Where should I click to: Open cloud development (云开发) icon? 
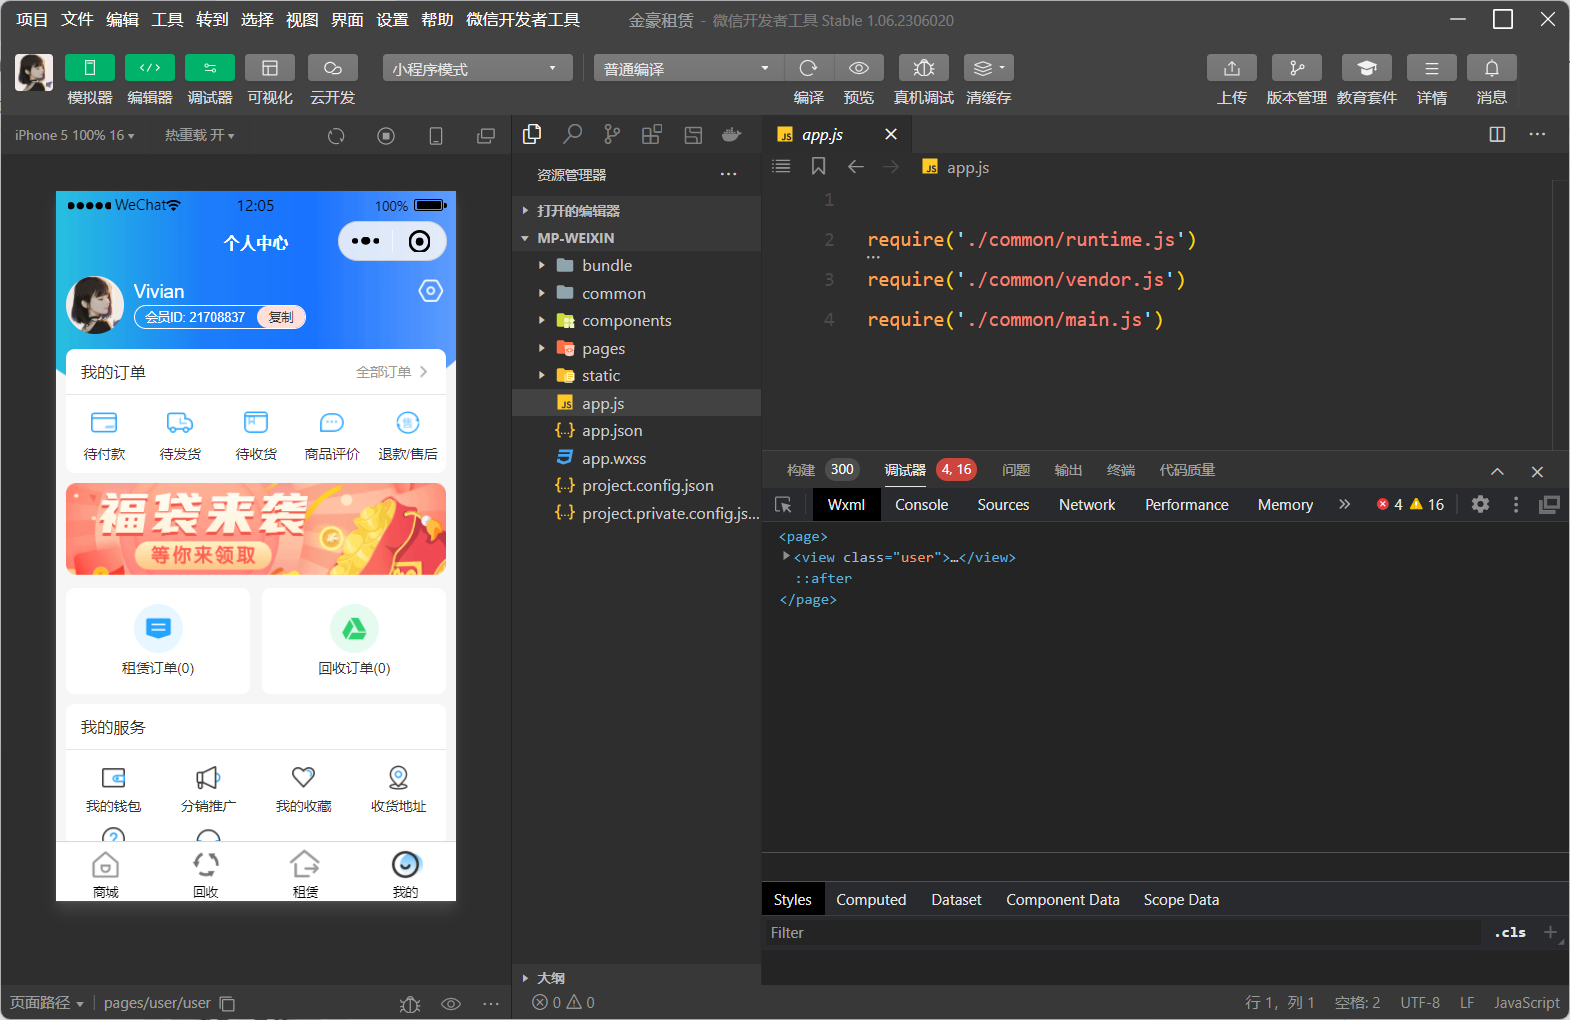(x=333, y=68)
